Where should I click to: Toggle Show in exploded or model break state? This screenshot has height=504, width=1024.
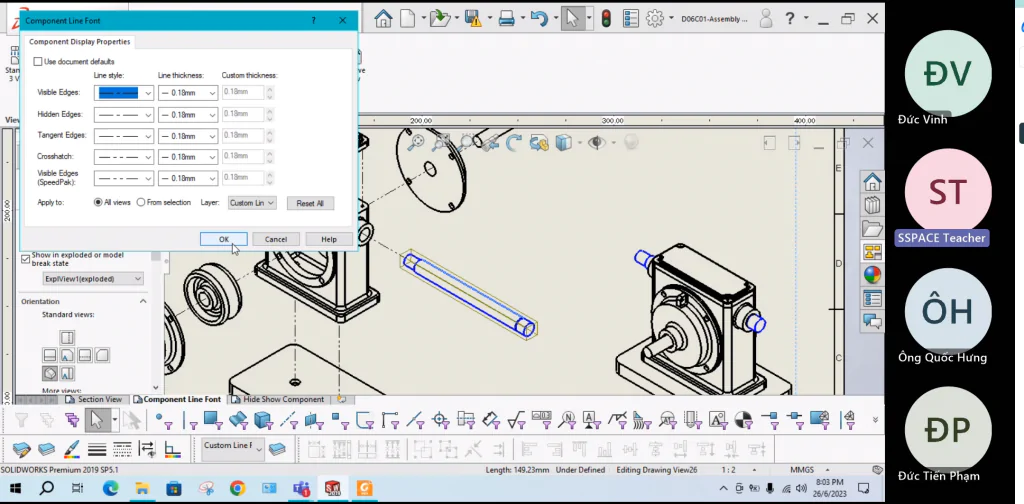click(x=25, y=259)
